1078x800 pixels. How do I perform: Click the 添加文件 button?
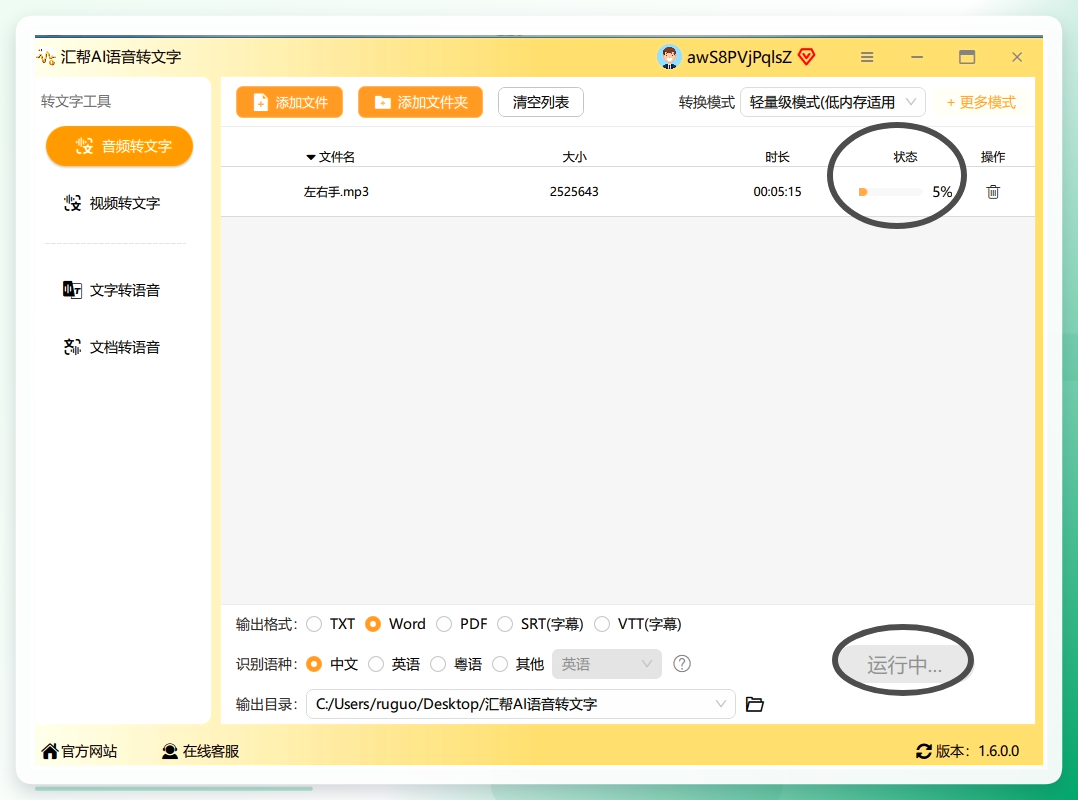point(289,102)
